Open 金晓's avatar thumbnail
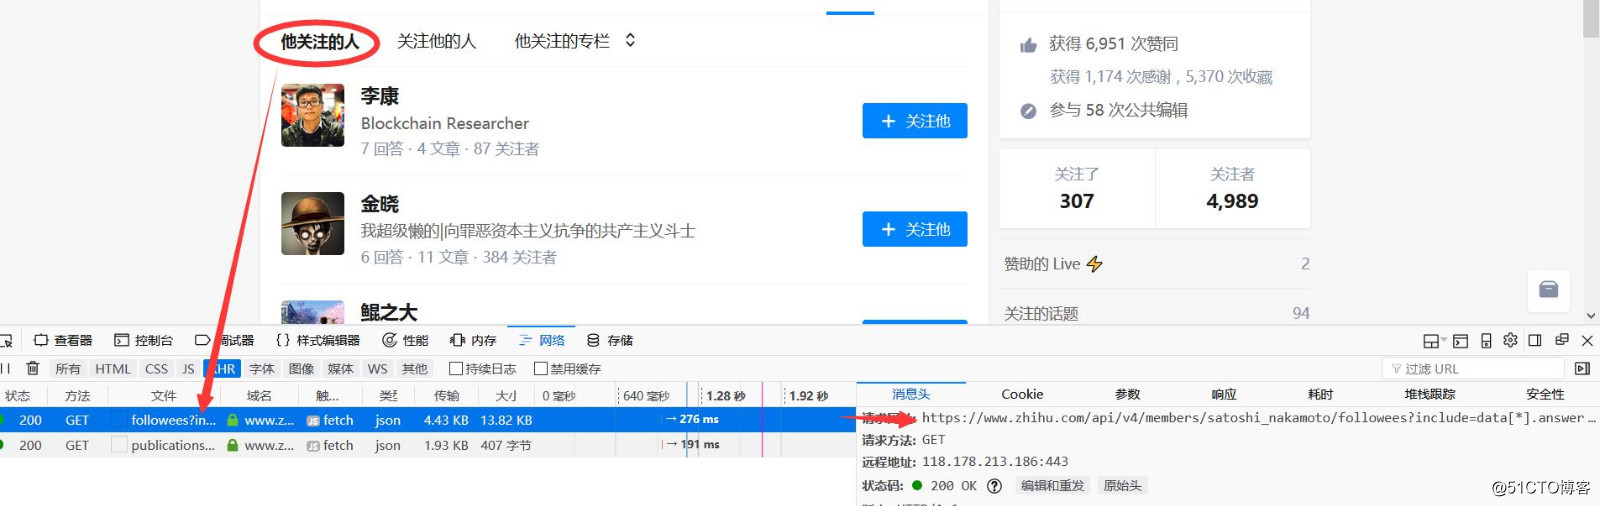The height and width of the screenshot is (506, 1600). click(x=313, y=223)
